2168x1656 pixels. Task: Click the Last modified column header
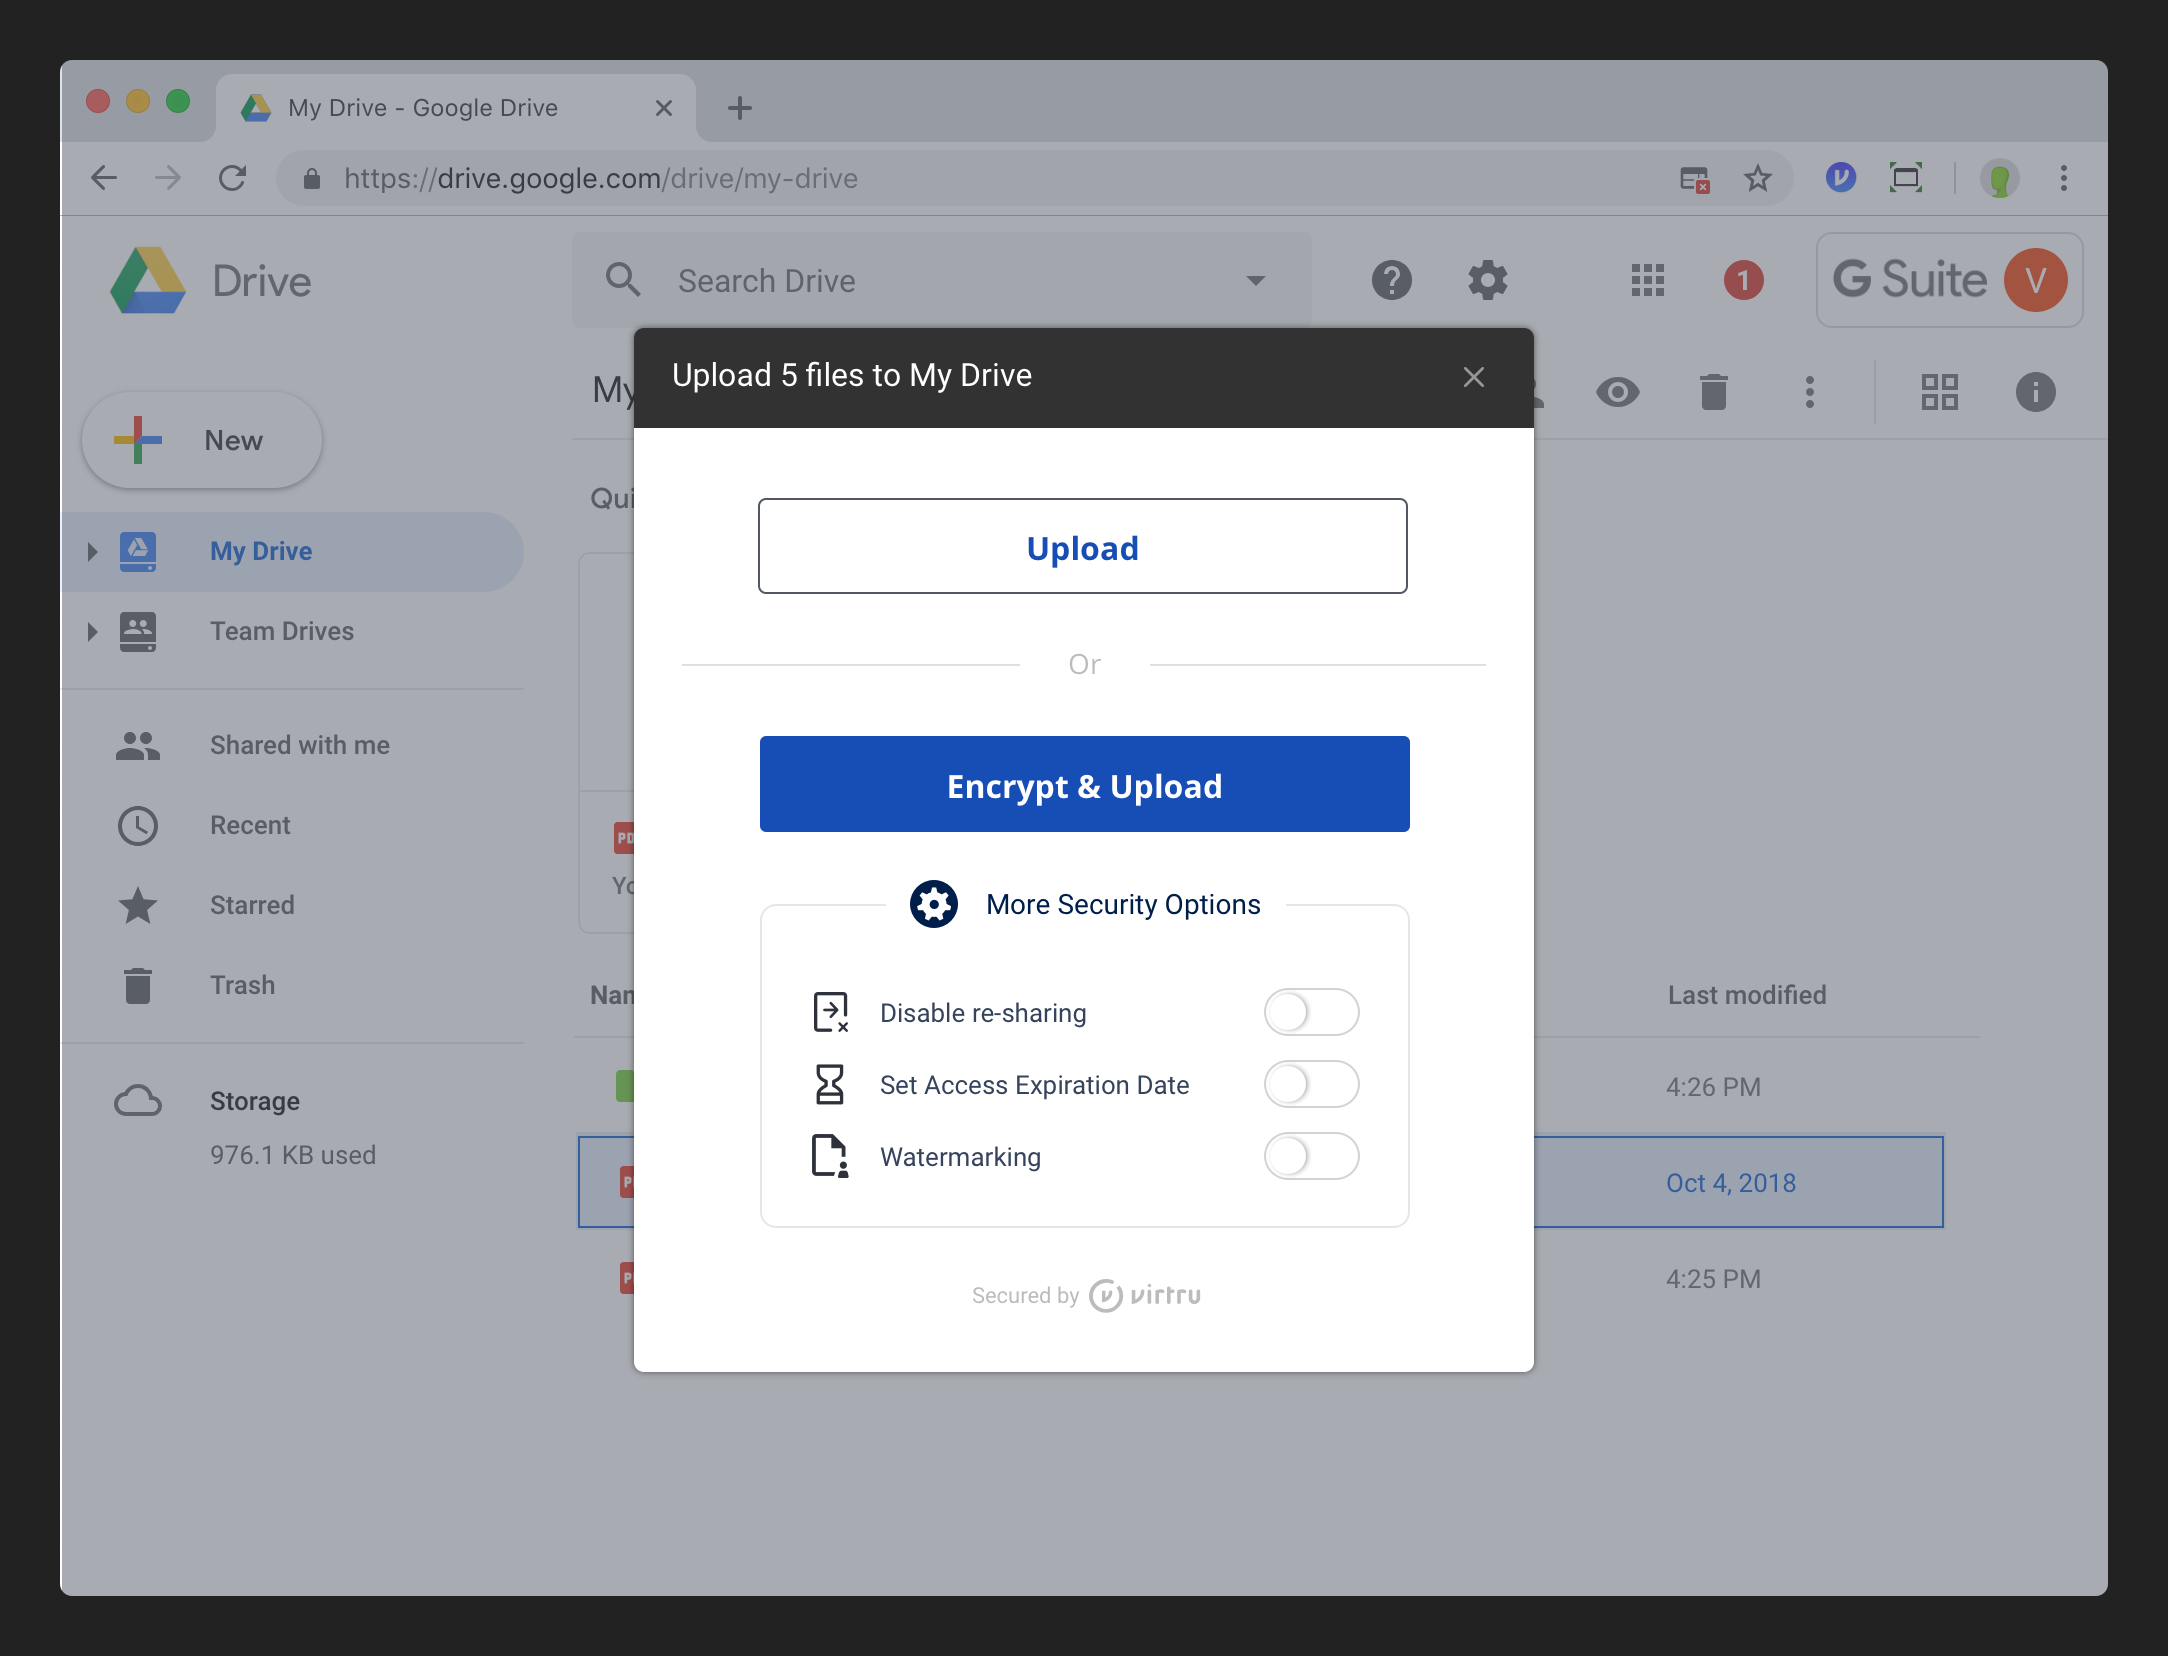(x=1747, y=995)
